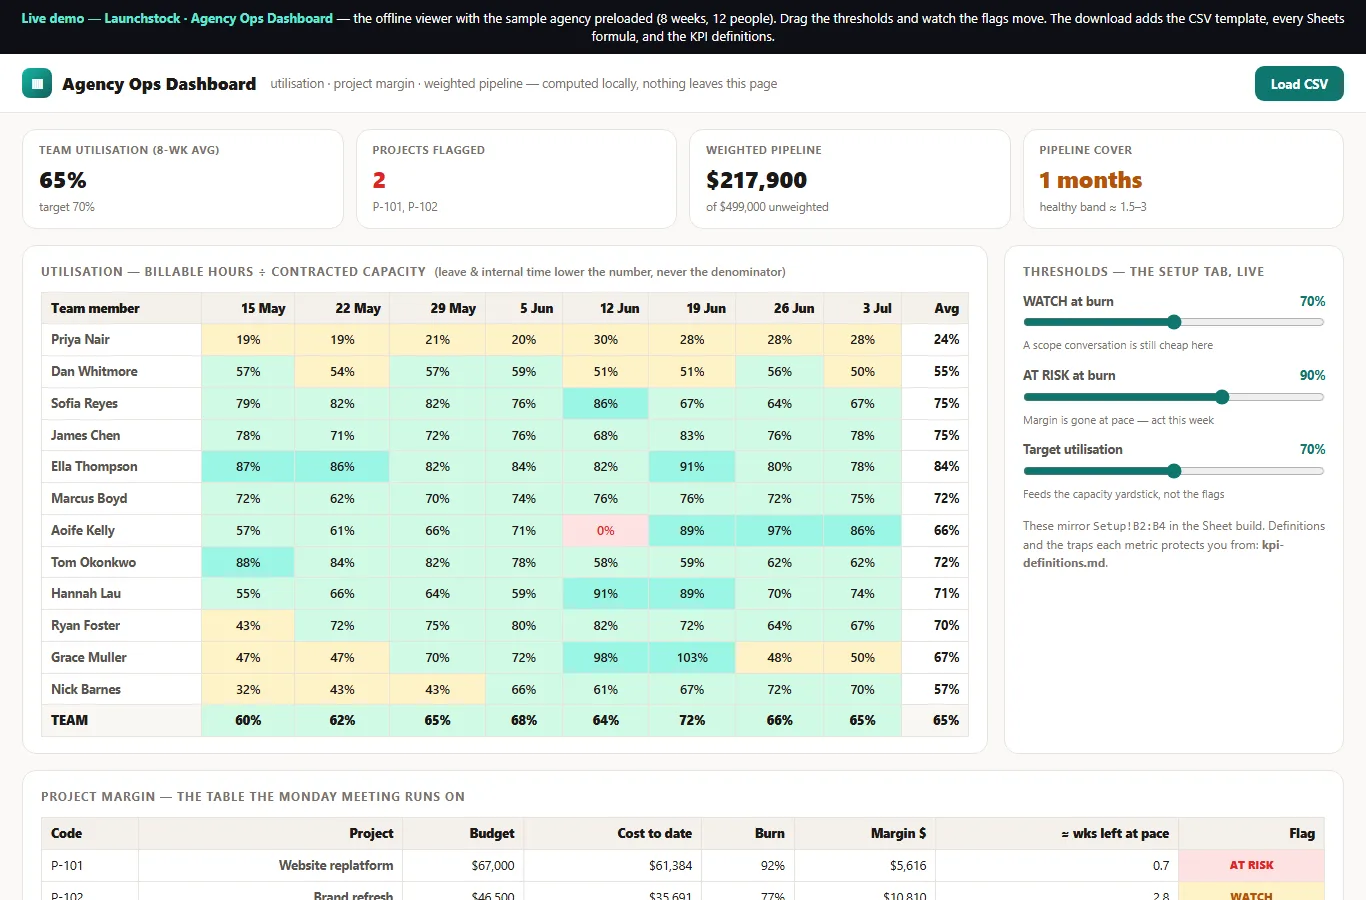Open the Launchstock Agency Ops Dashboard link
This screenshot has height=900, width=1366.
pos(218,18)
